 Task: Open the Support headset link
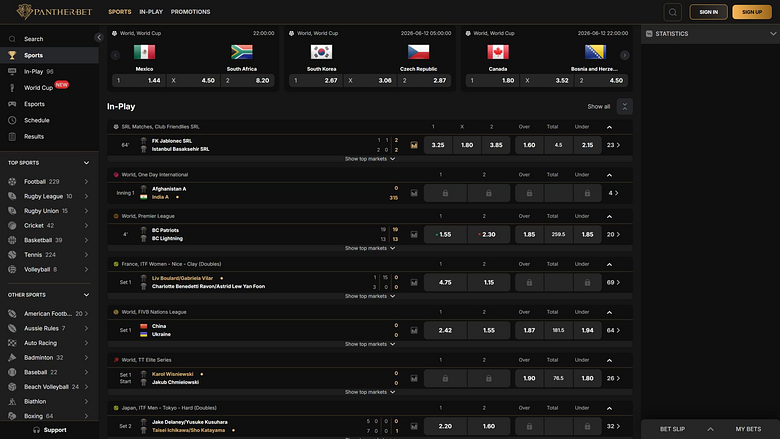49,430
